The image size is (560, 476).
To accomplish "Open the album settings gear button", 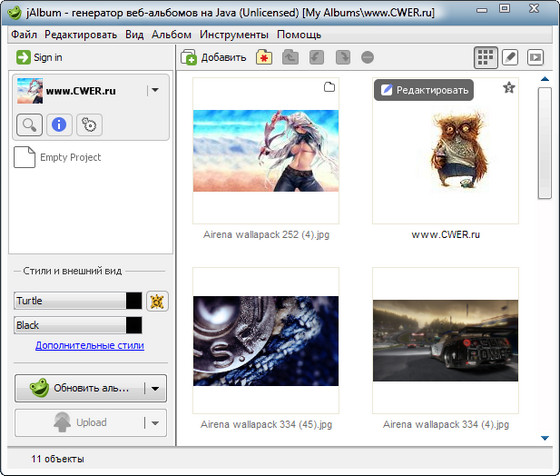I will 89,125.
